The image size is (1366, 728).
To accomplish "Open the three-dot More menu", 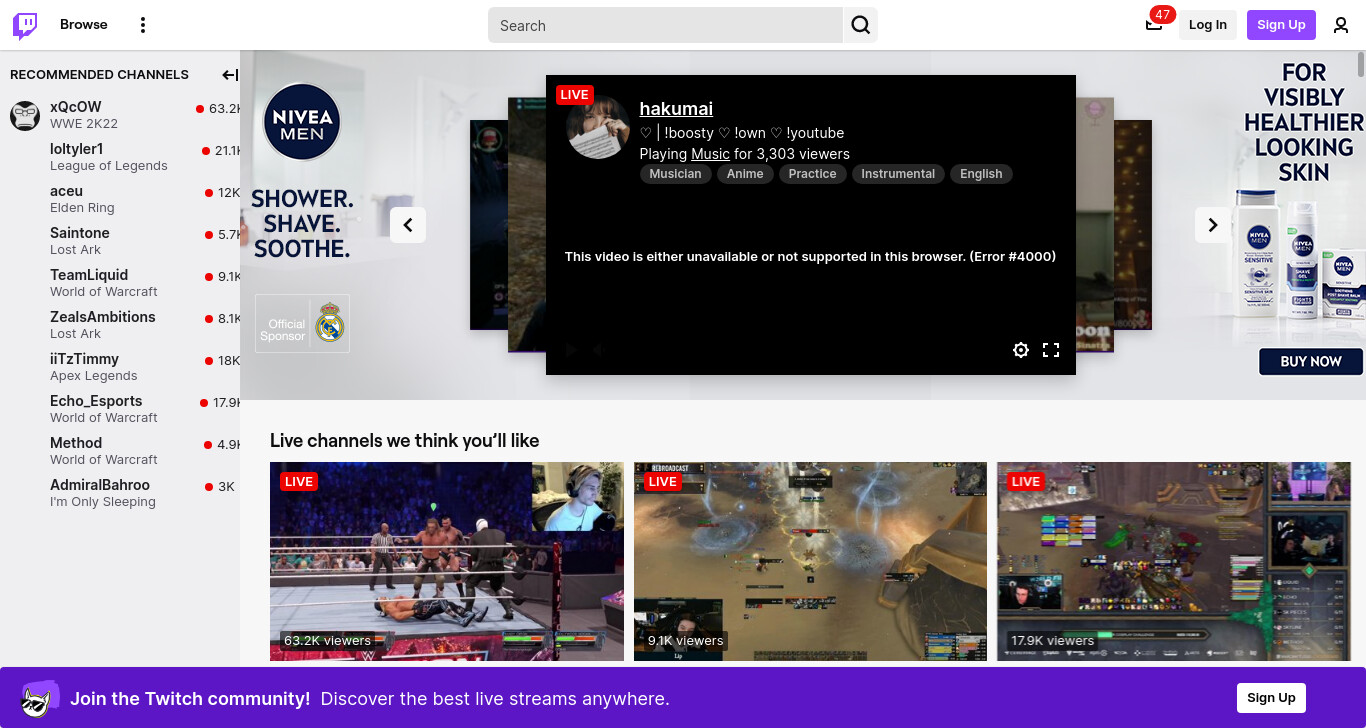I will (x=143, y=25).
